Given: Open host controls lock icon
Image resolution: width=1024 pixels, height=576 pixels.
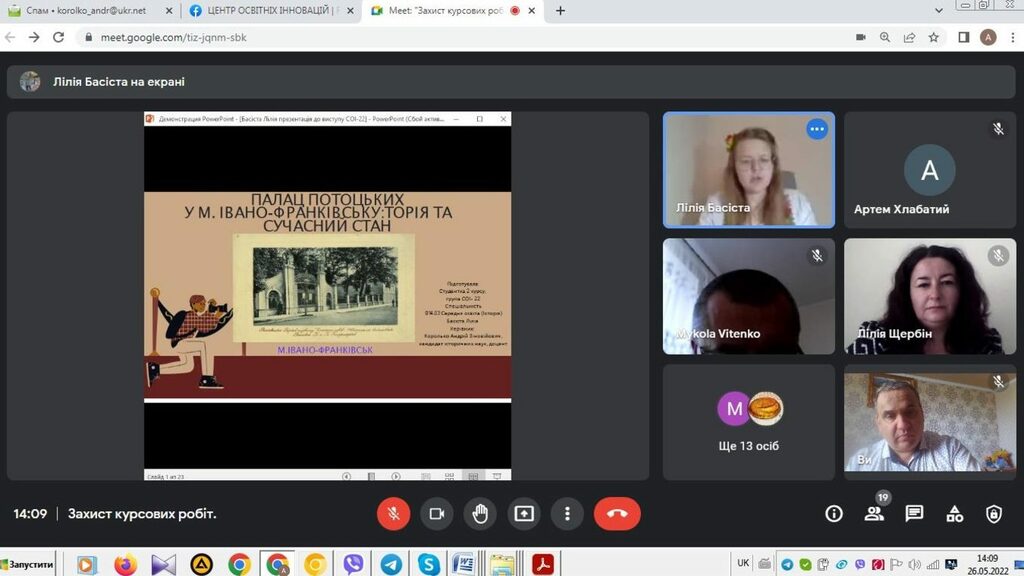Looking at the screenshot, I should point(994,514).
